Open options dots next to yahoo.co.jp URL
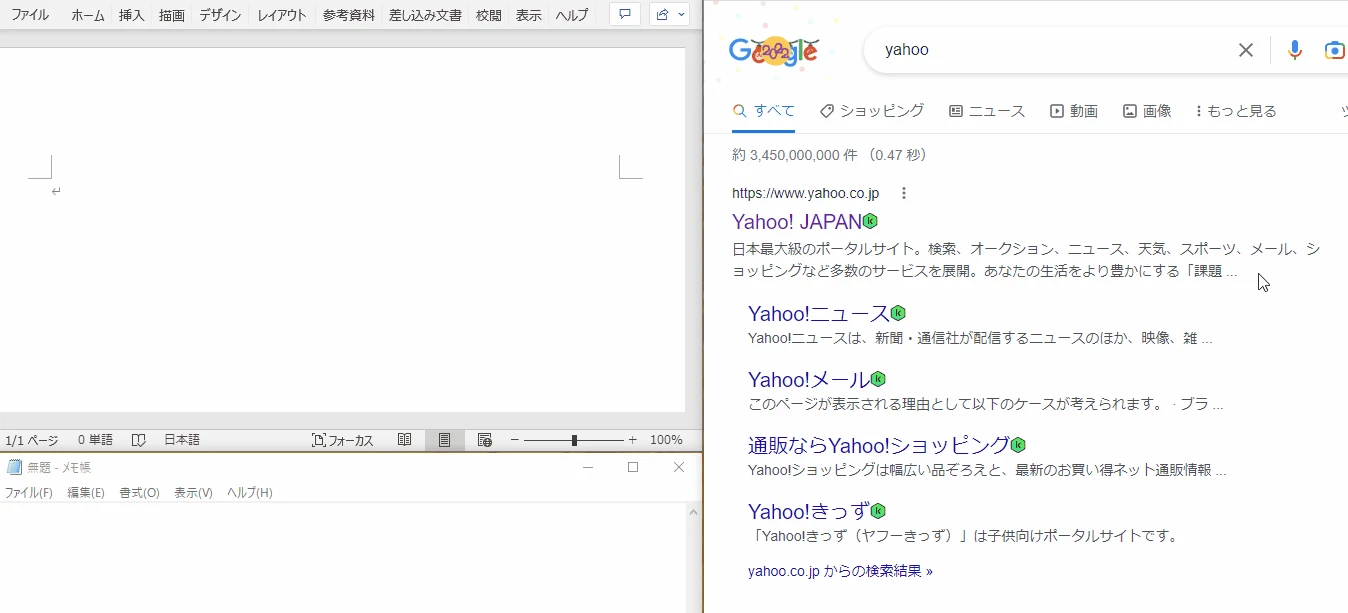The width and height of the screenshot is (1348, 613). click(904, 193)
